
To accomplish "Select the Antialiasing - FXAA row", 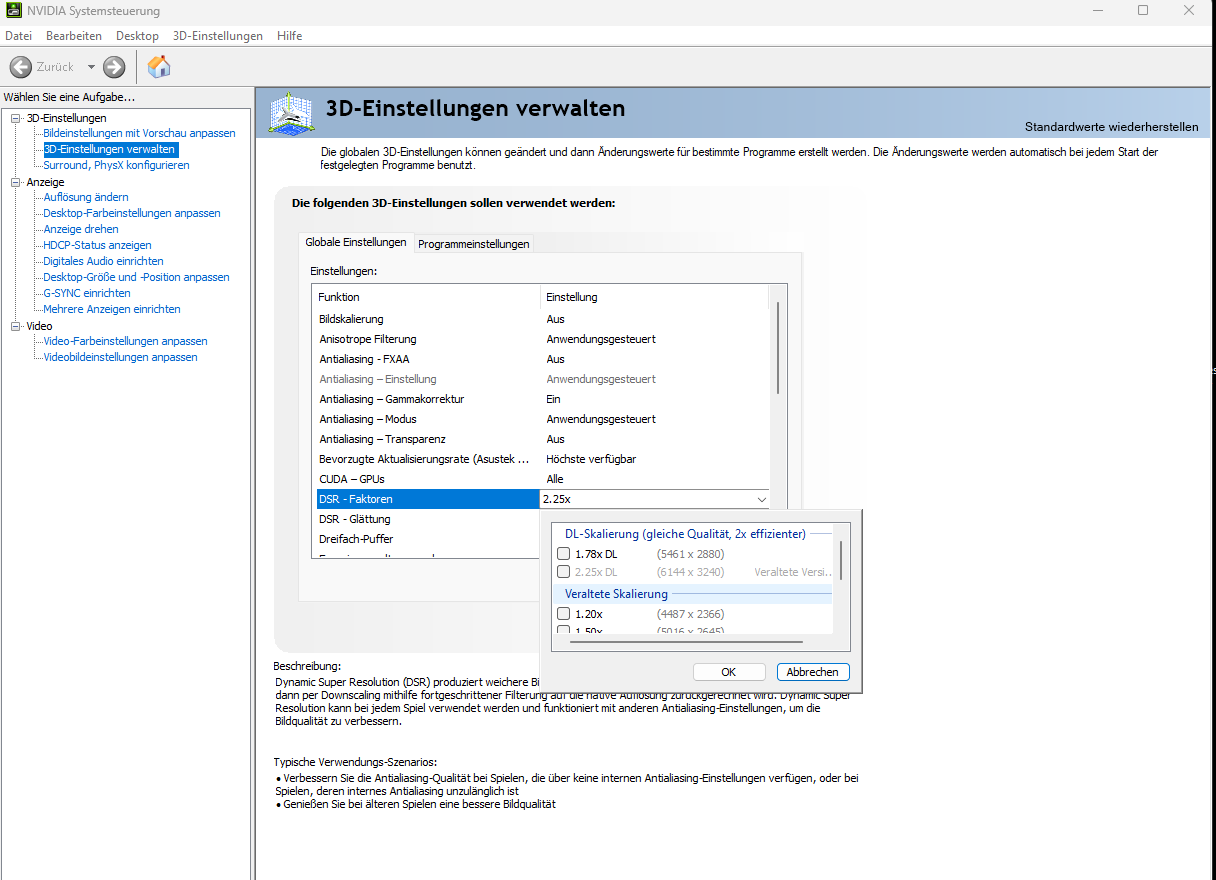I will click(543, 359).
